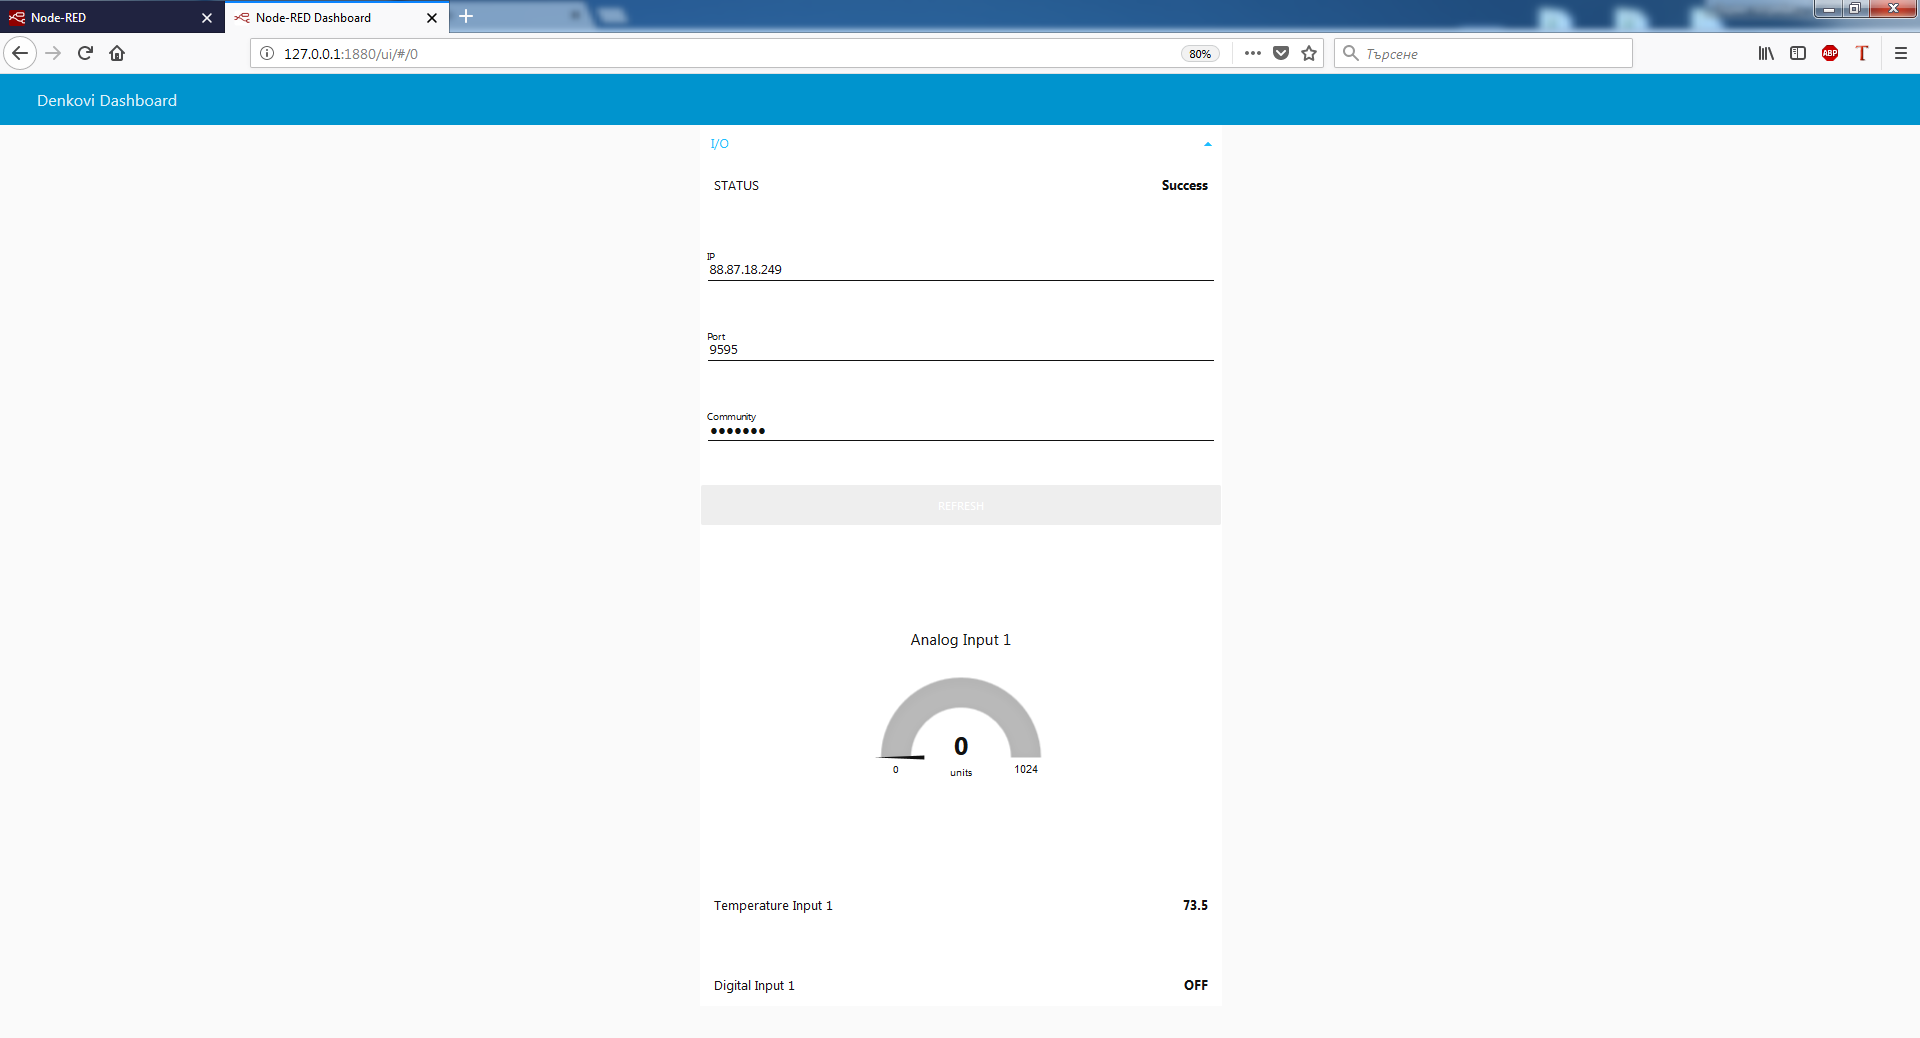The image size is (1920, 1038).
Task: Save page to Pocket
Action: [1281, 53]
